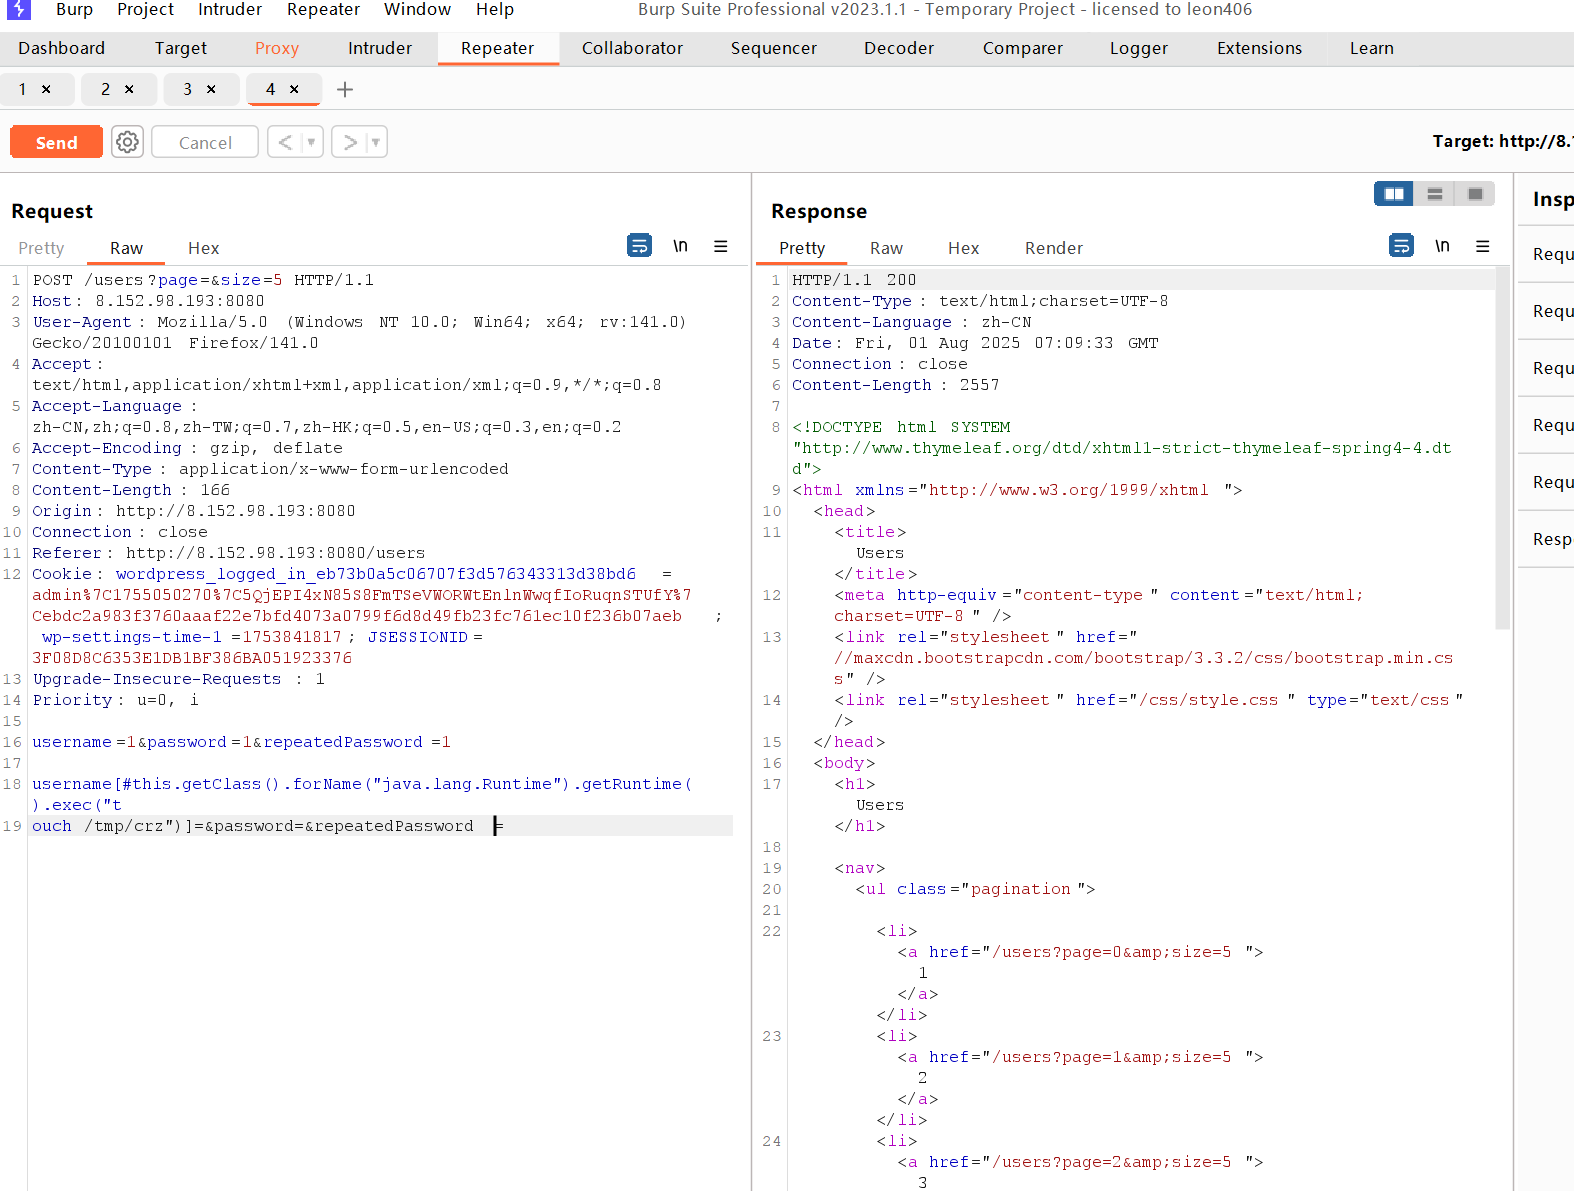Click the 'Host: 8.152.98.193:8080' header line
1574x1191 pixels.
pos(148,301)
